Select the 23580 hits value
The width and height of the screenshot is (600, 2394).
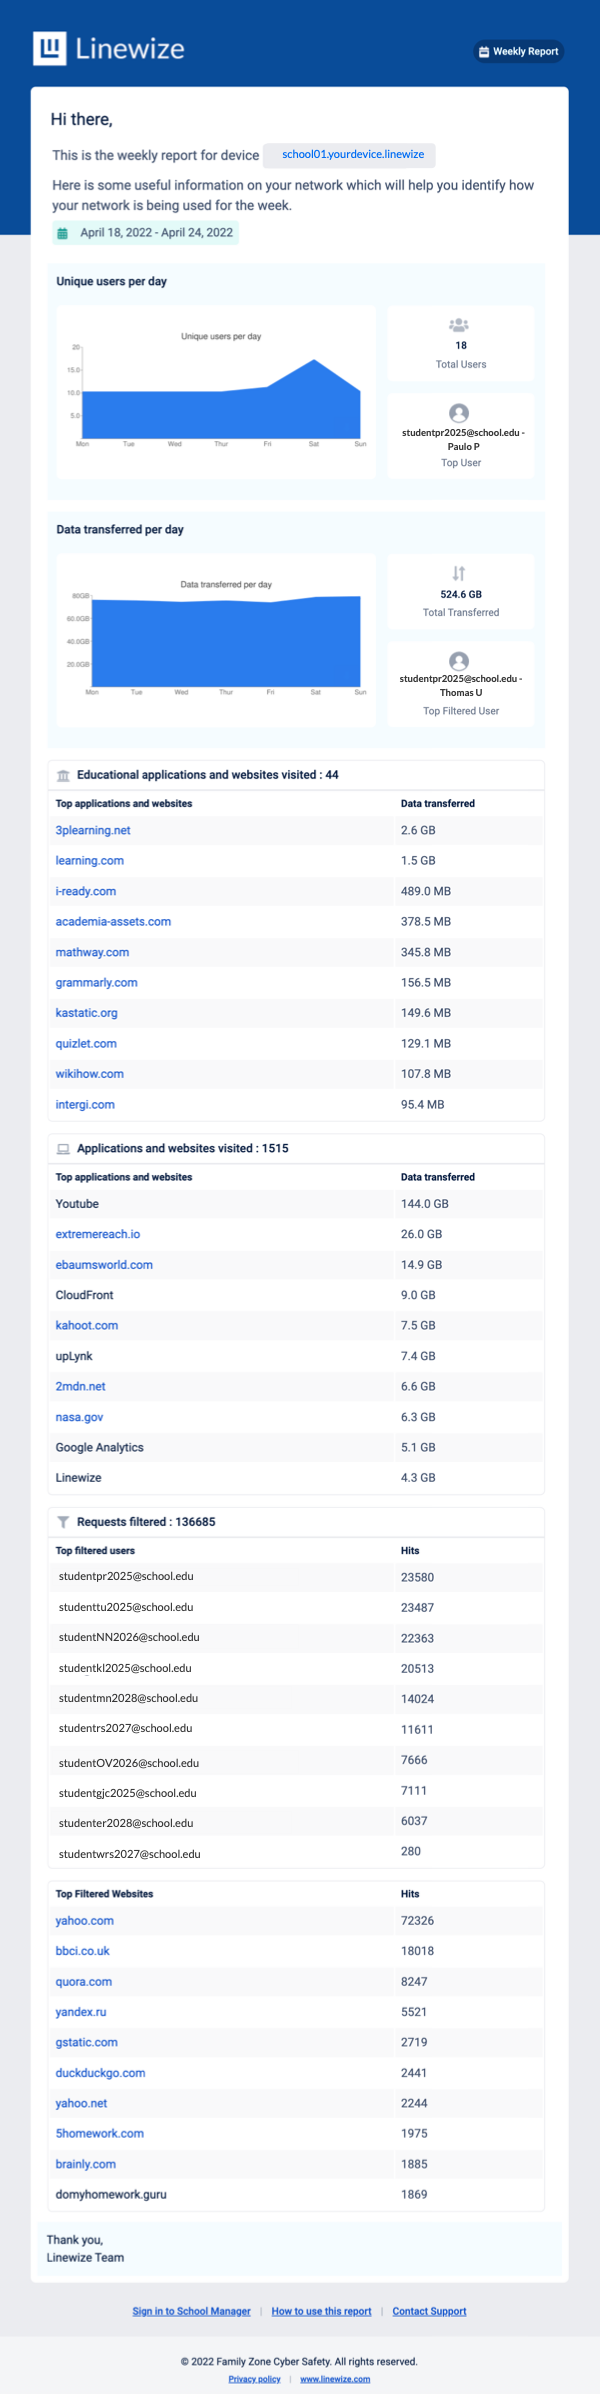[418, 1578]
